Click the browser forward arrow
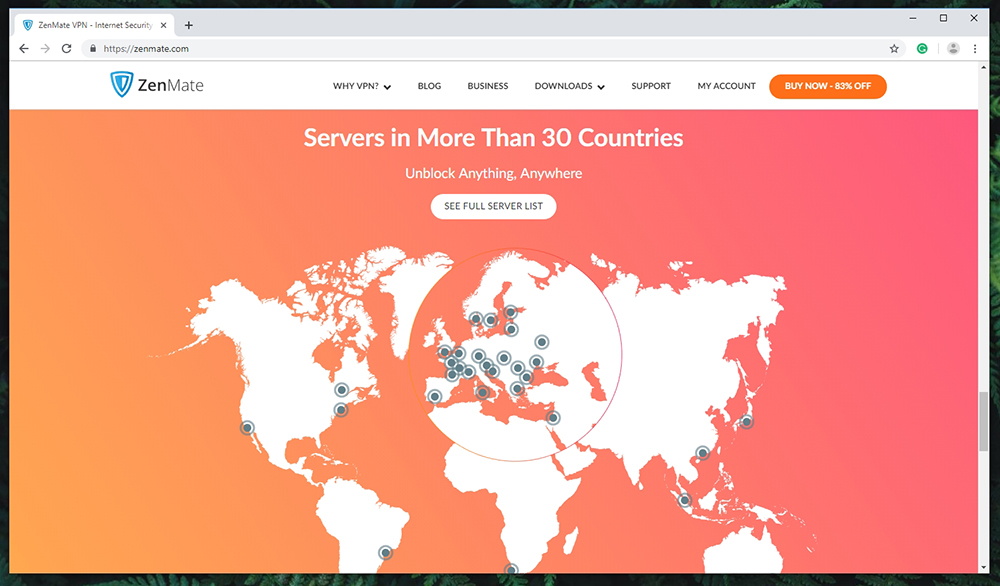 [45, 48]
